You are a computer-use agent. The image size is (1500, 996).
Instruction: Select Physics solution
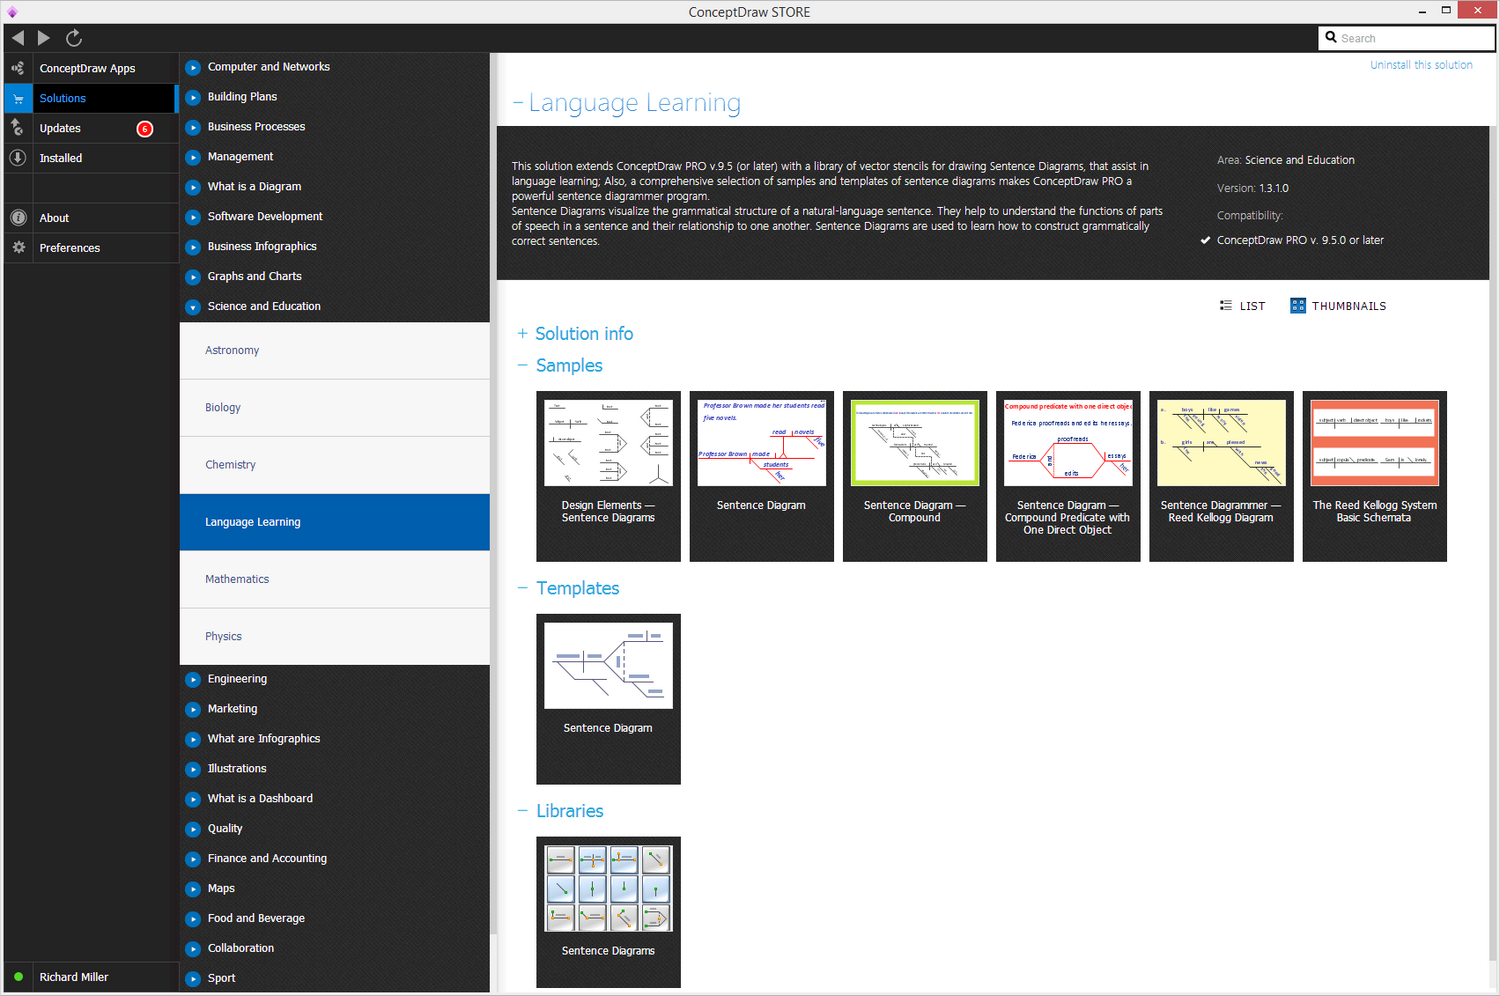click(x=335, y=637)
